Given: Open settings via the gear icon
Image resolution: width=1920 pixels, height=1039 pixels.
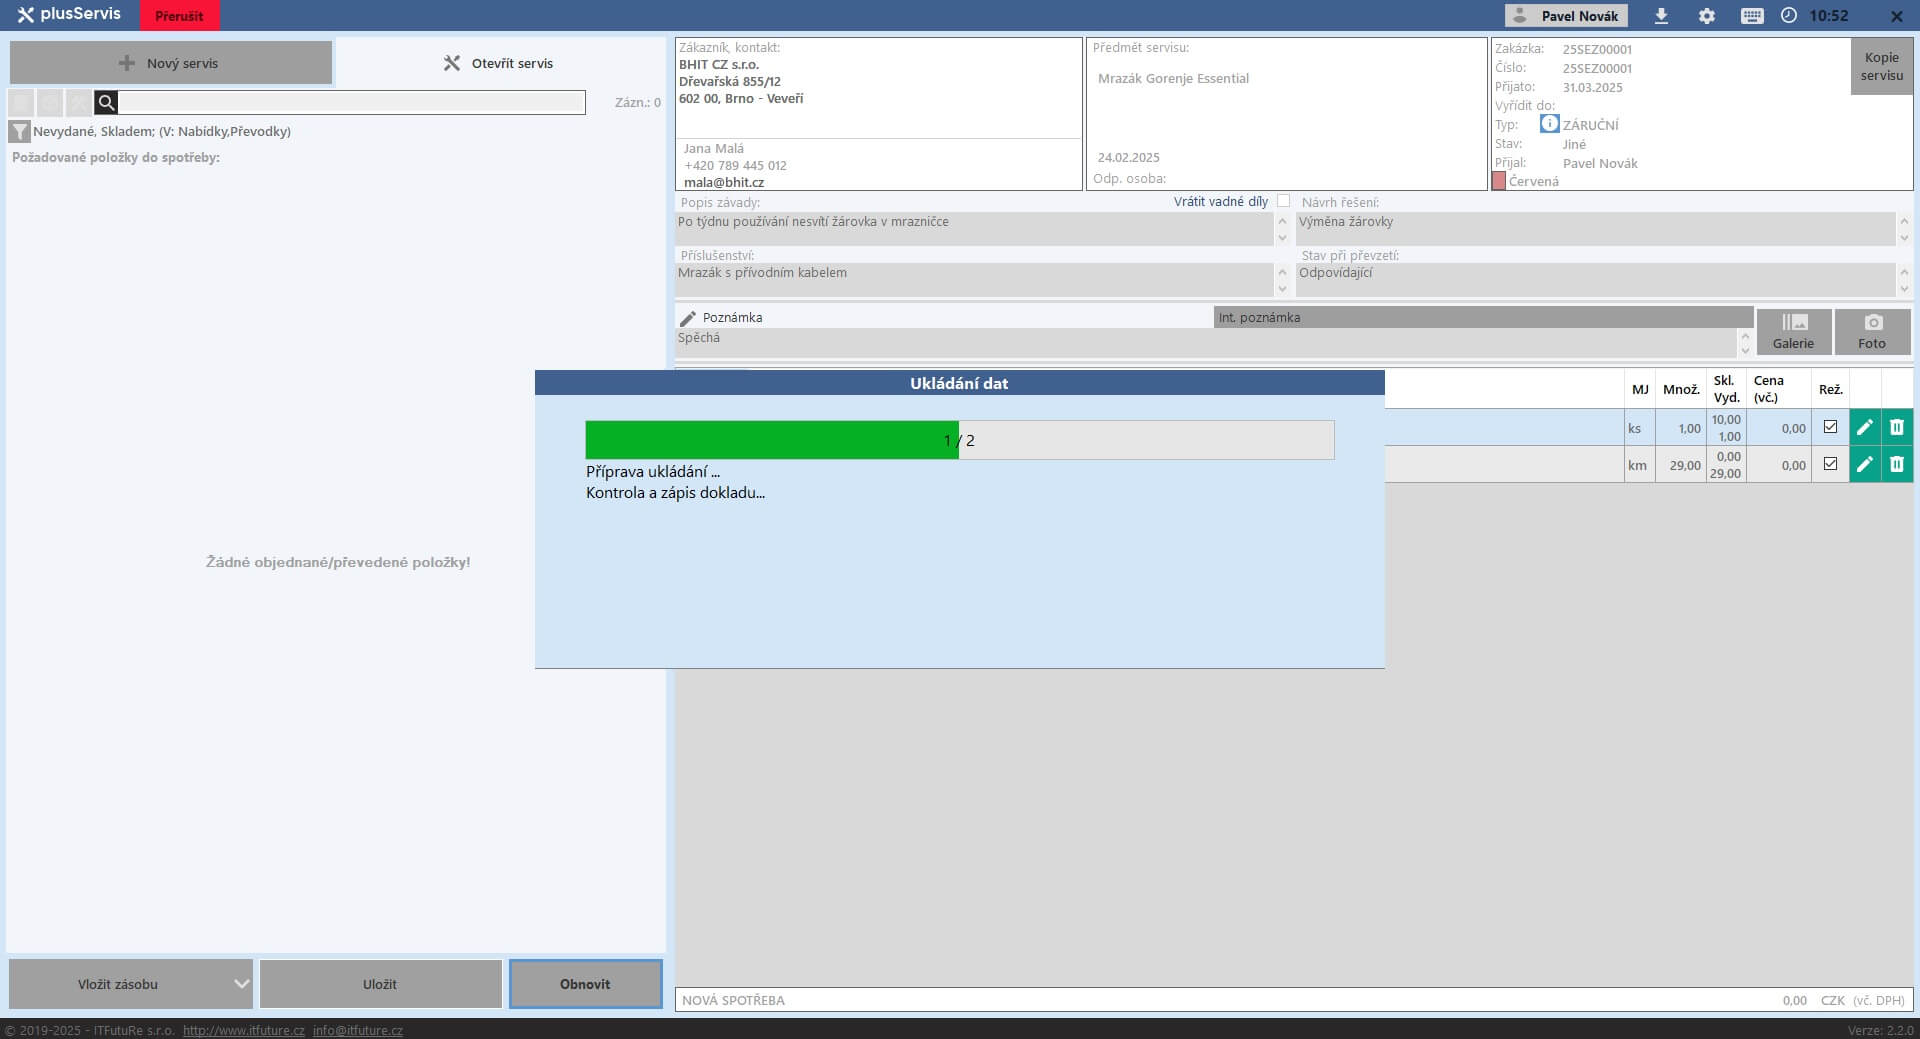Looking at the screenshot, I should coord(1707,16).
